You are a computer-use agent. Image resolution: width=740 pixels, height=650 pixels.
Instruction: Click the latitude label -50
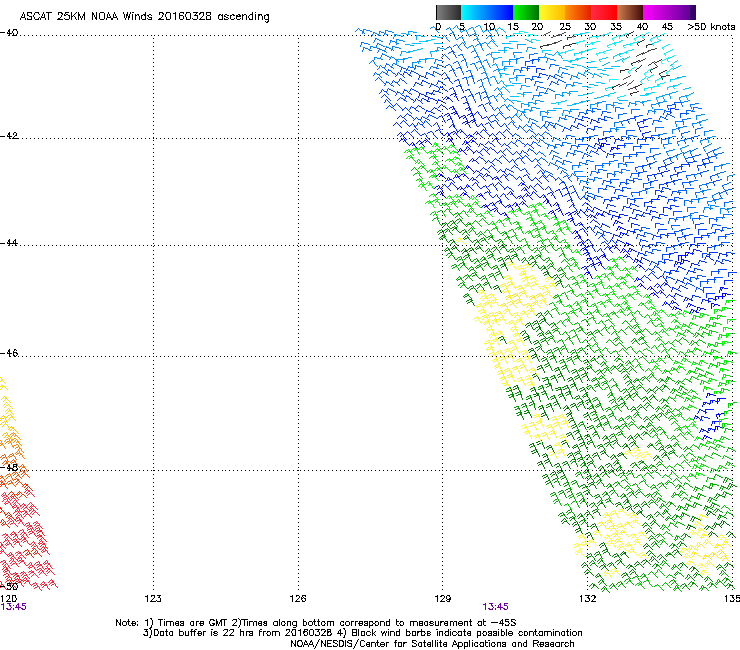coord(9,586)
